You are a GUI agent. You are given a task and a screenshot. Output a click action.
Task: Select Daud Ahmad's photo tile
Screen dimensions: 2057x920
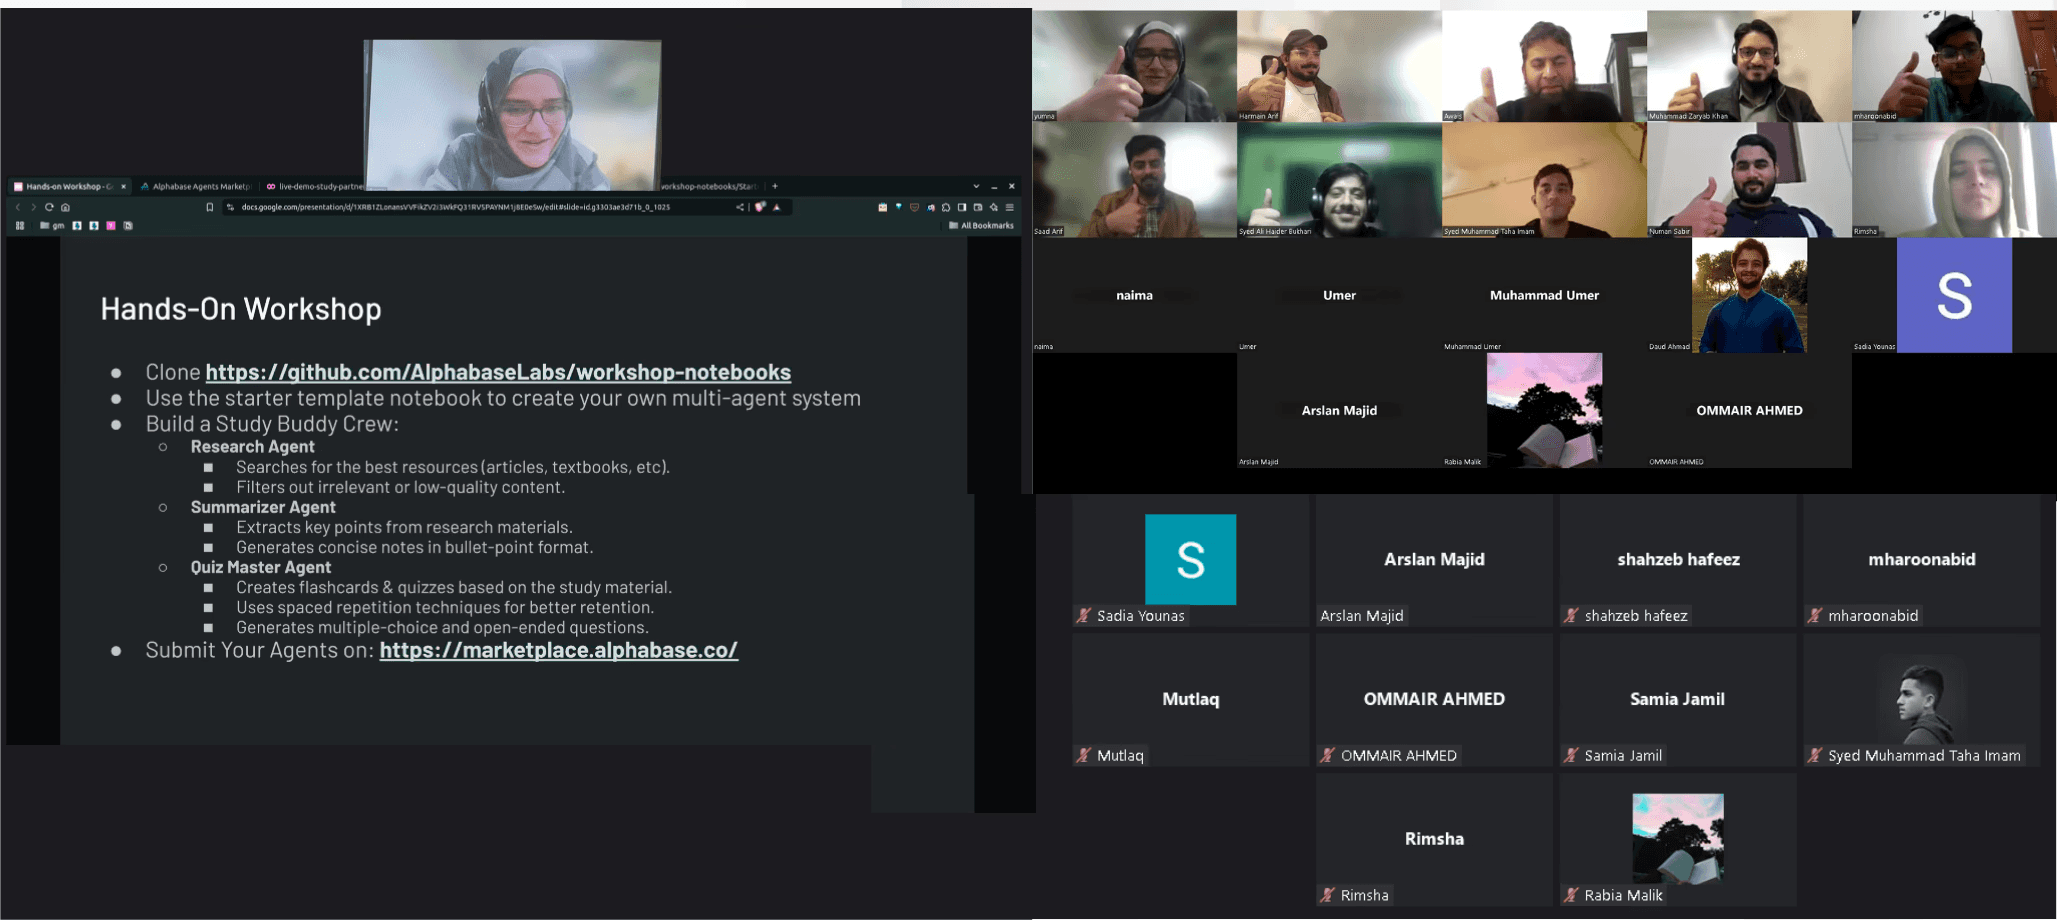1749,295
